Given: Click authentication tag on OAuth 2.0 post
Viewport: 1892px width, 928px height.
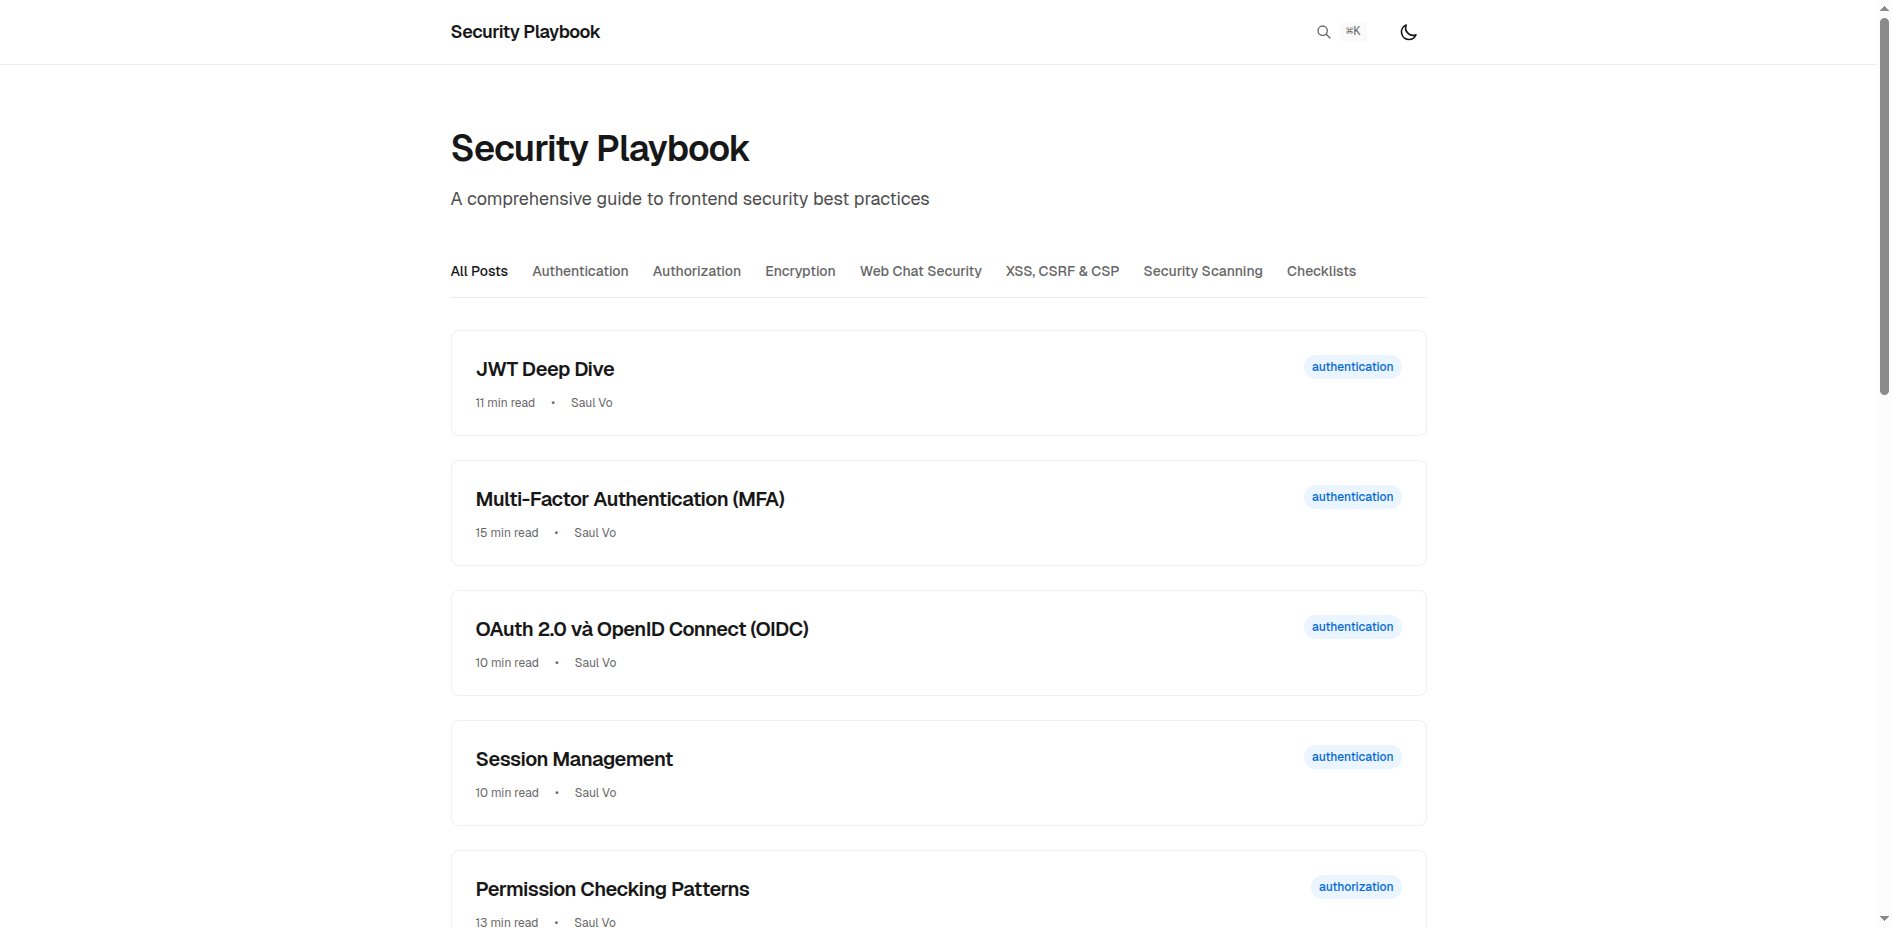Looking at the screenshot, I should 1352,627.
